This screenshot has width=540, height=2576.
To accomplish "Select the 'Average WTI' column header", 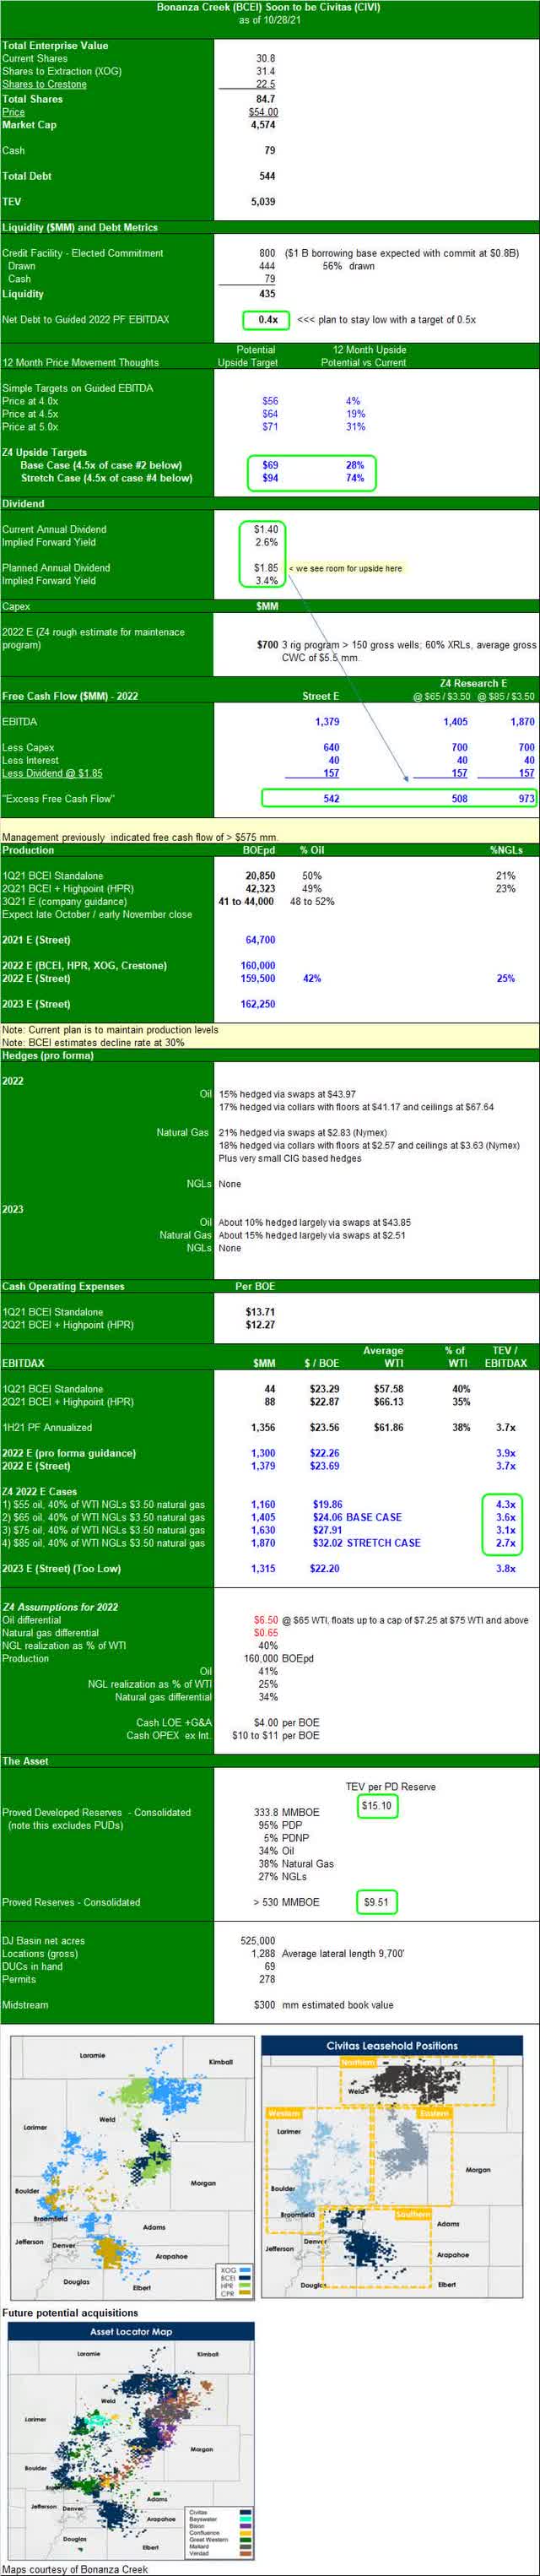I will point(383,1357).
